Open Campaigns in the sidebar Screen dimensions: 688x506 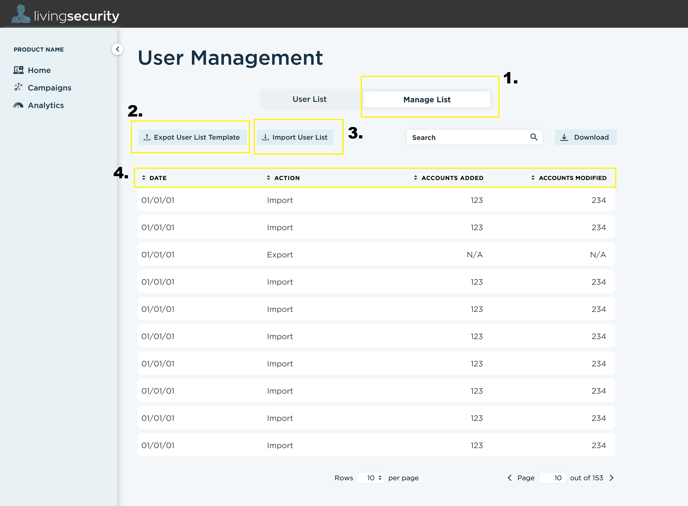click(x=42, y=88)
